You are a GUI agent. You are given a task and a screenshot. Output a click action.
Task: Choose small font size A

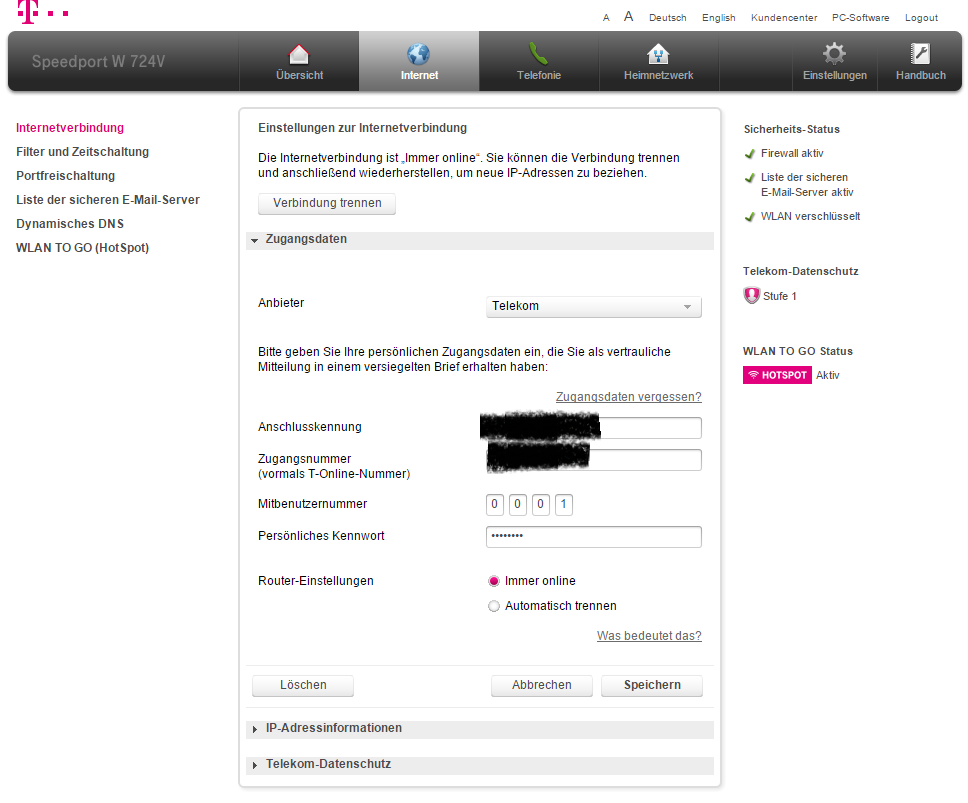pyautogui.click(x=606, y=18)
